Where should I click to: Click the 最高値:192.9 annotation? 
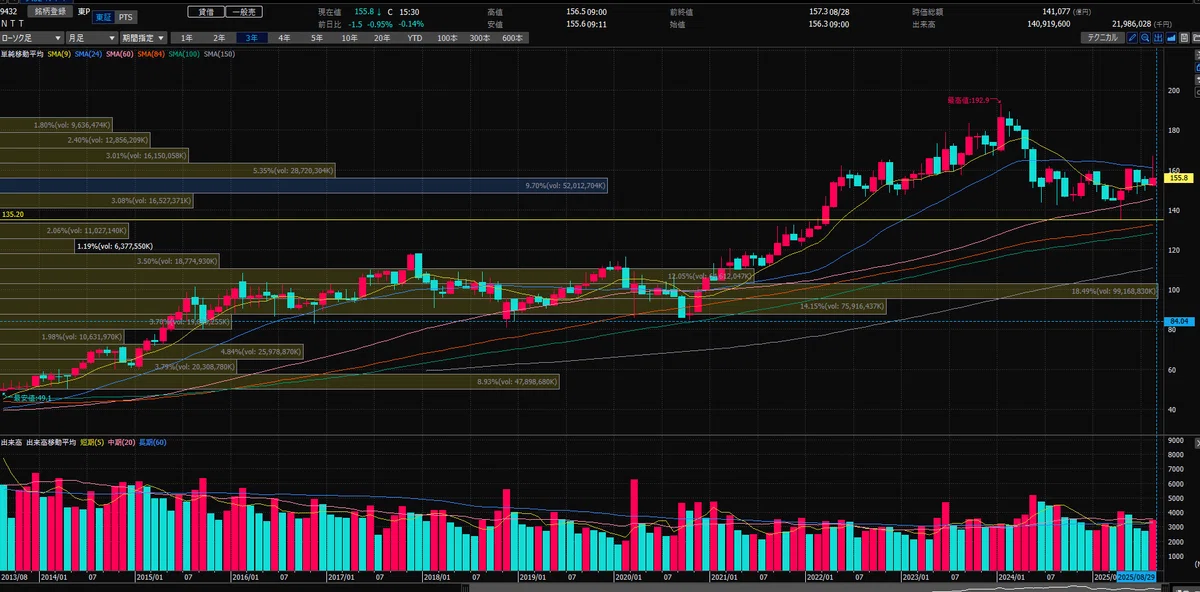[967, 101]
